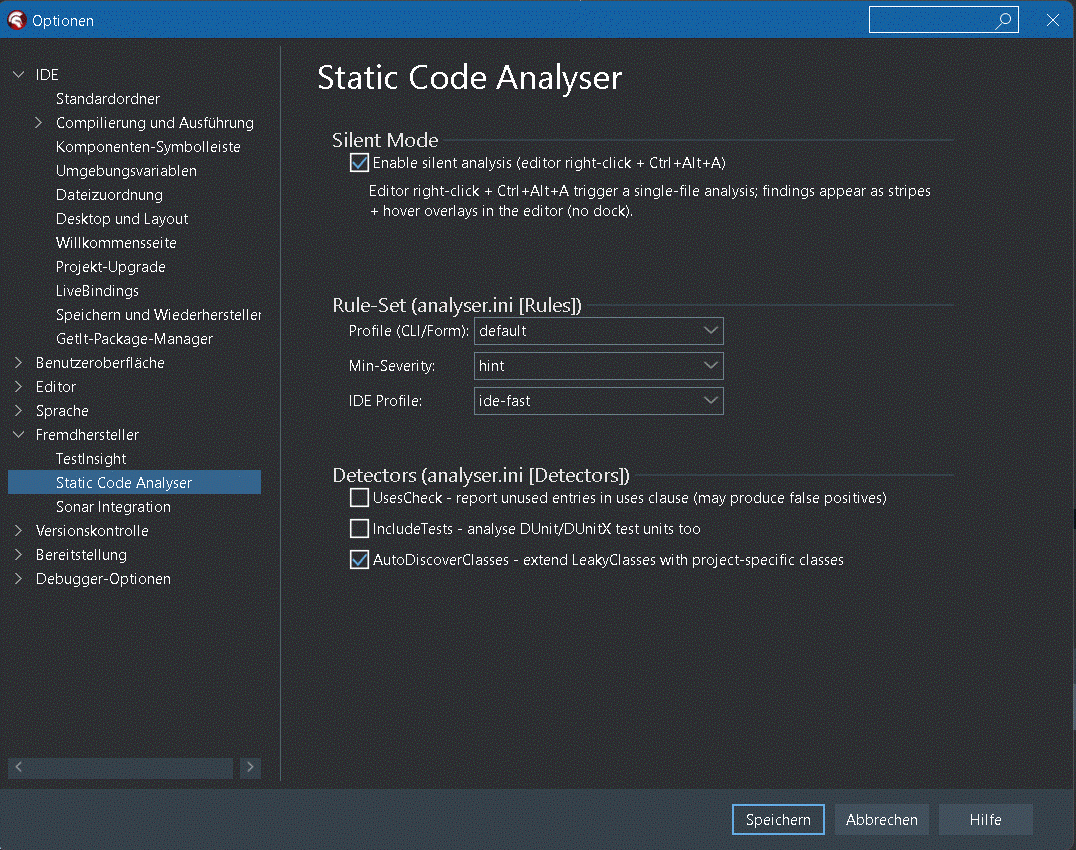Expand the Benutzeroberfläche node
This screenshot has width=1076, height=850.
19,362
